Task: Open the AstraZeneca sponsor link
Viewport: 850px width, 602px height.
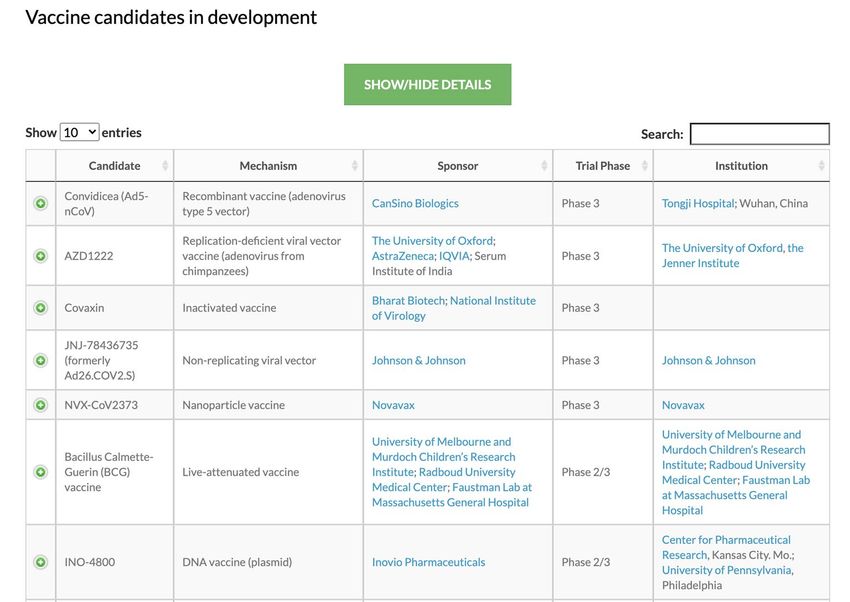Action: point(403,256)
